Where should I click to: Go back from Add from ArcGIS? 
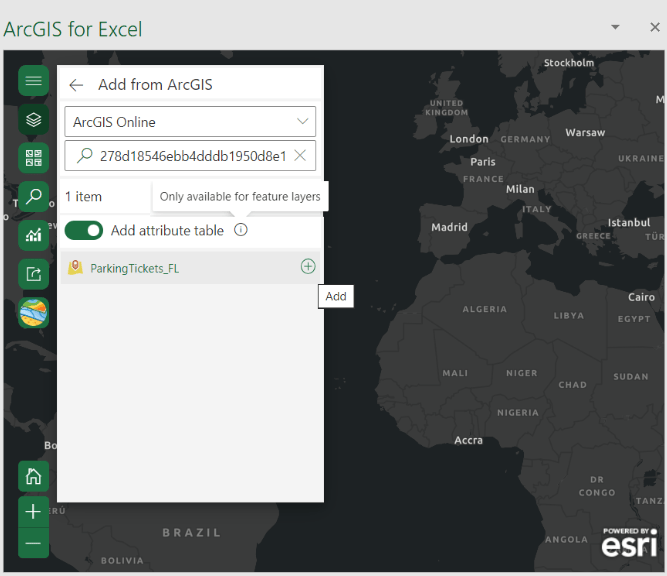click(x=76, y=85)
